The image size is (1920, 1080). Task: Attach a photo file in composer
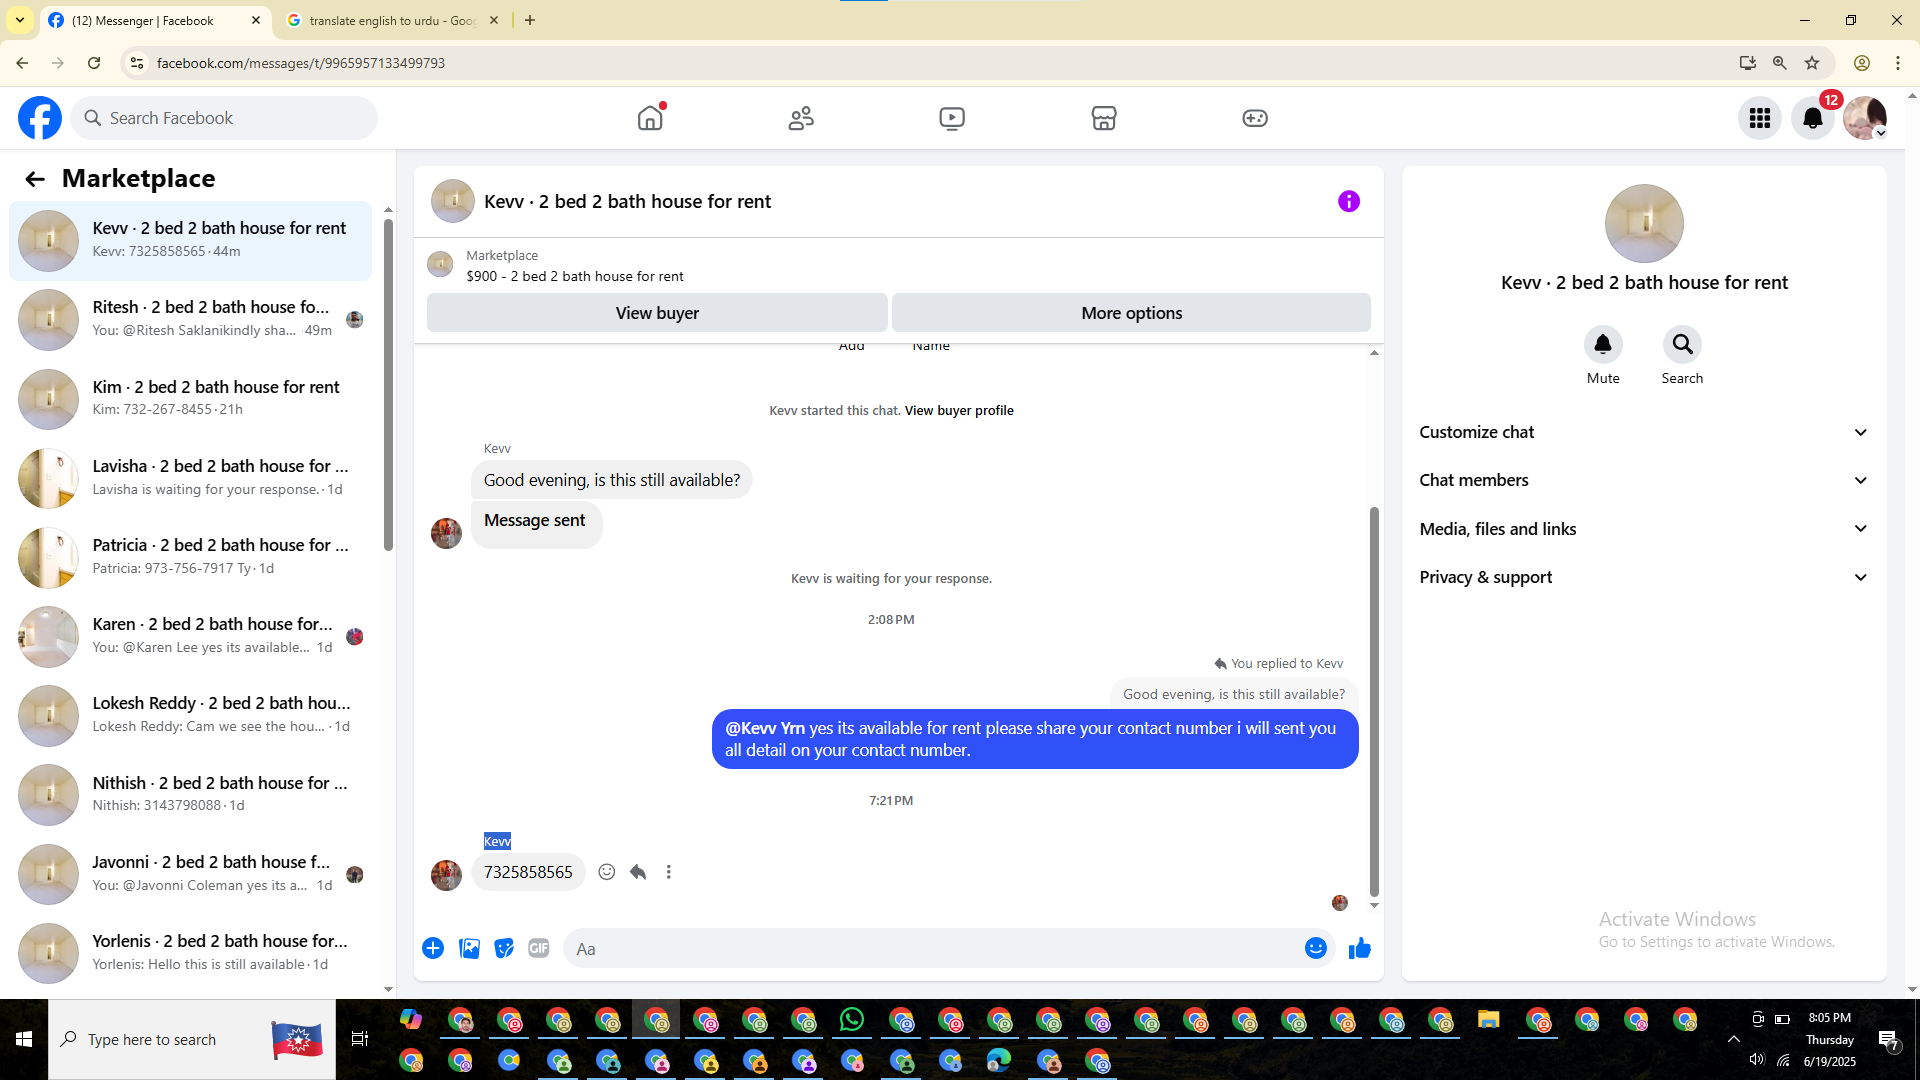pos(469,948)
